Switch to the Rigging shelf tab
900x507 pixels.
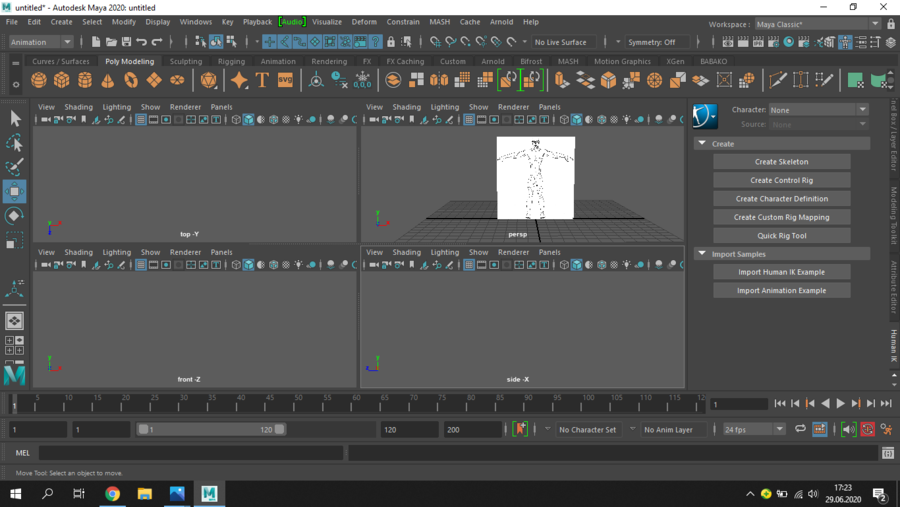(231, 61)
